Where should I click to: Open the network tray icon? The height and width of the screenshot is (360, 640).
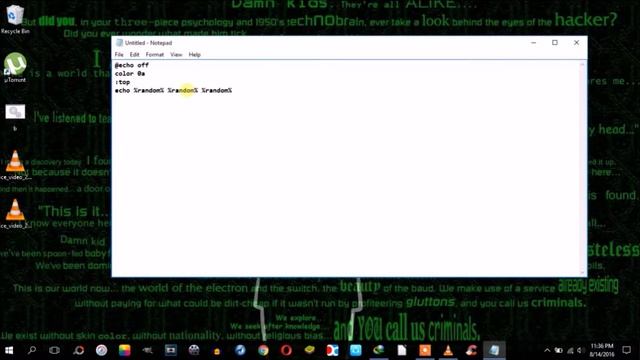(x=570, y=350)
